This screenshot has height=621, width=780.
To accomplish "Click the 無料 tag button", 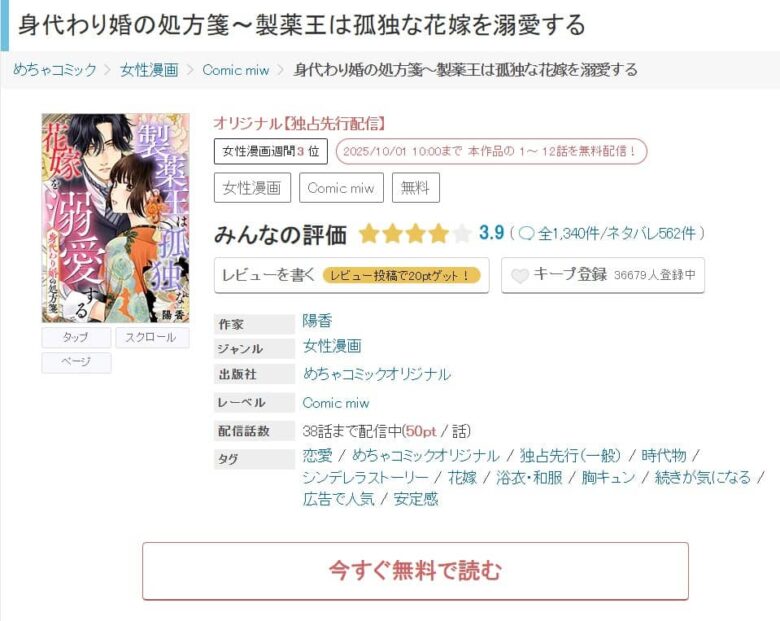I will 415,188.
